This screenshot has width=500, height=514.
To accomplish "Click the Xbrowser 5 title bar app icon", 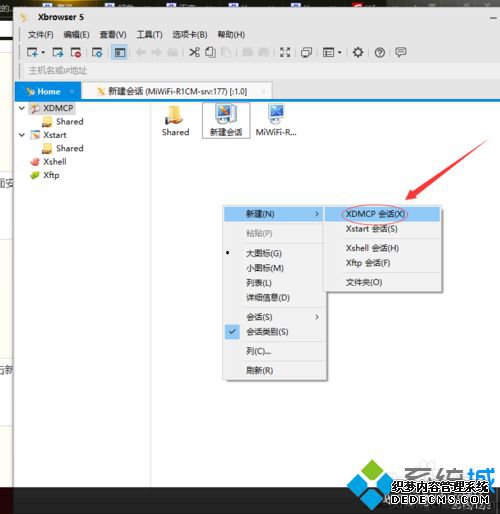I will coord(24,17).
